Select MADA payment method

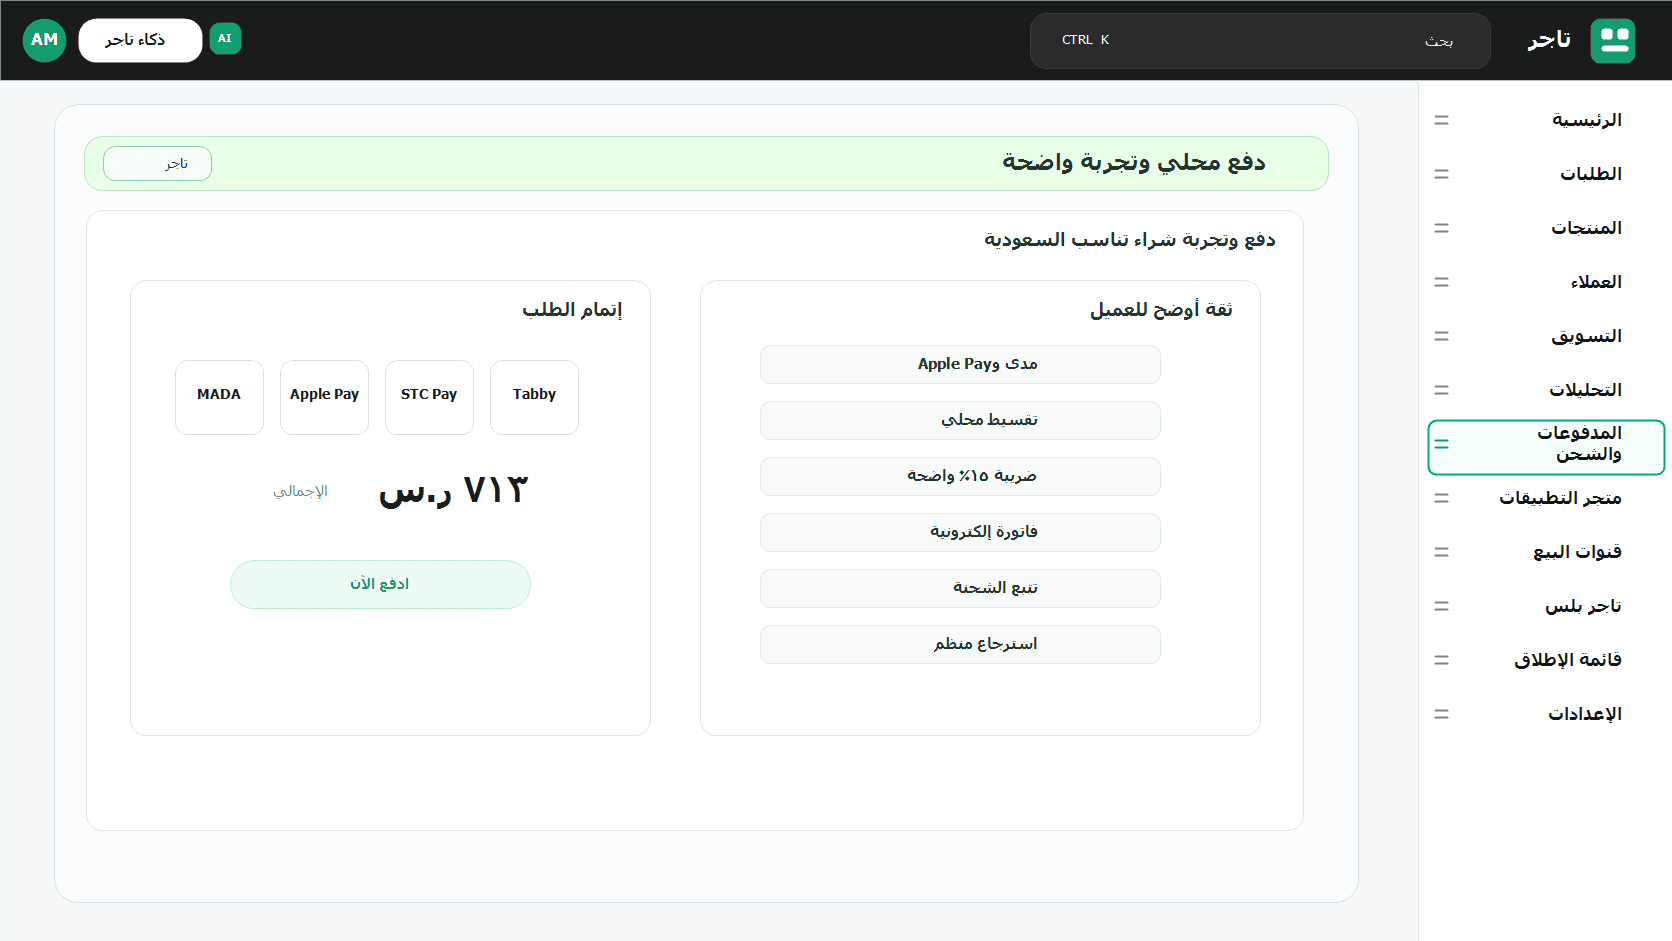point(219,397)
